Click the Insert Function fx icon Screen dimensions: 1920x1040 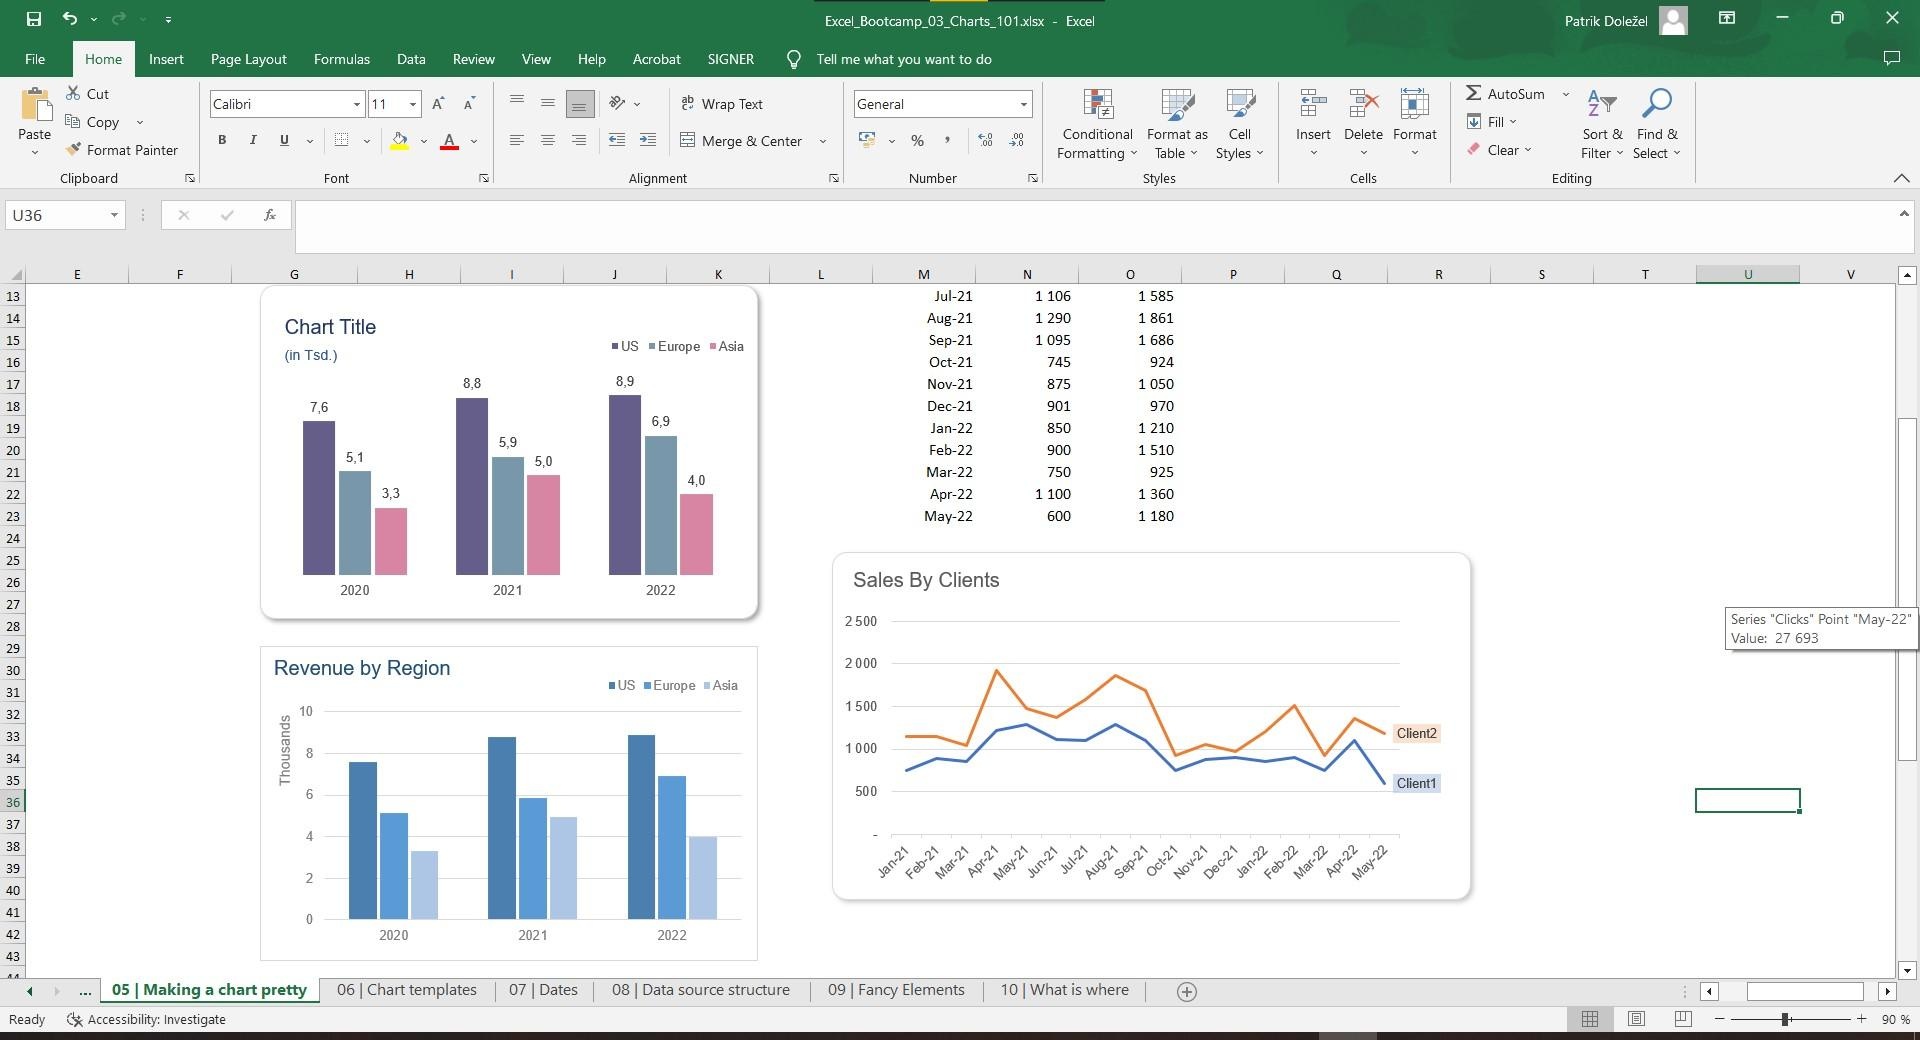point(270,215)
